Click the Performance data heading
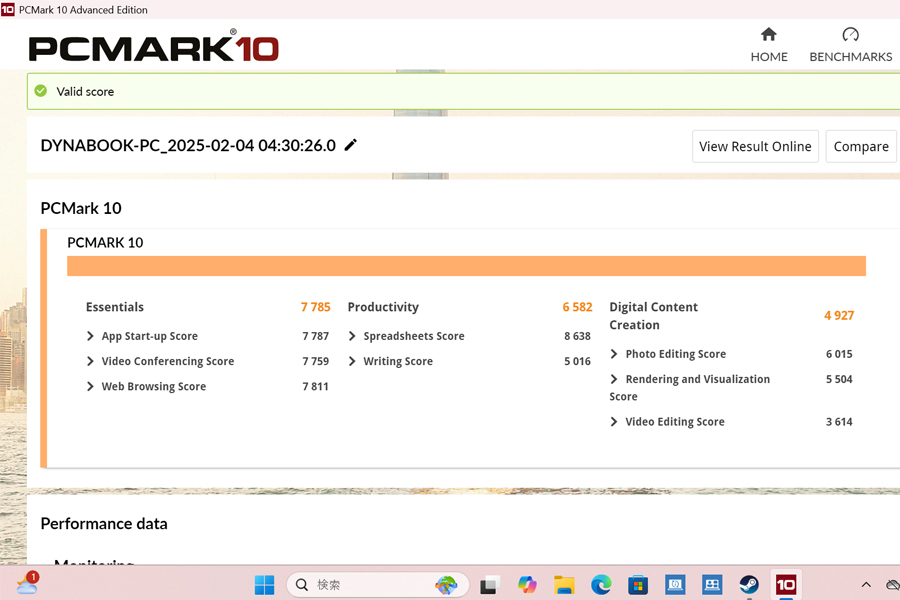This screenshot has width=900, height=600. 104,524
